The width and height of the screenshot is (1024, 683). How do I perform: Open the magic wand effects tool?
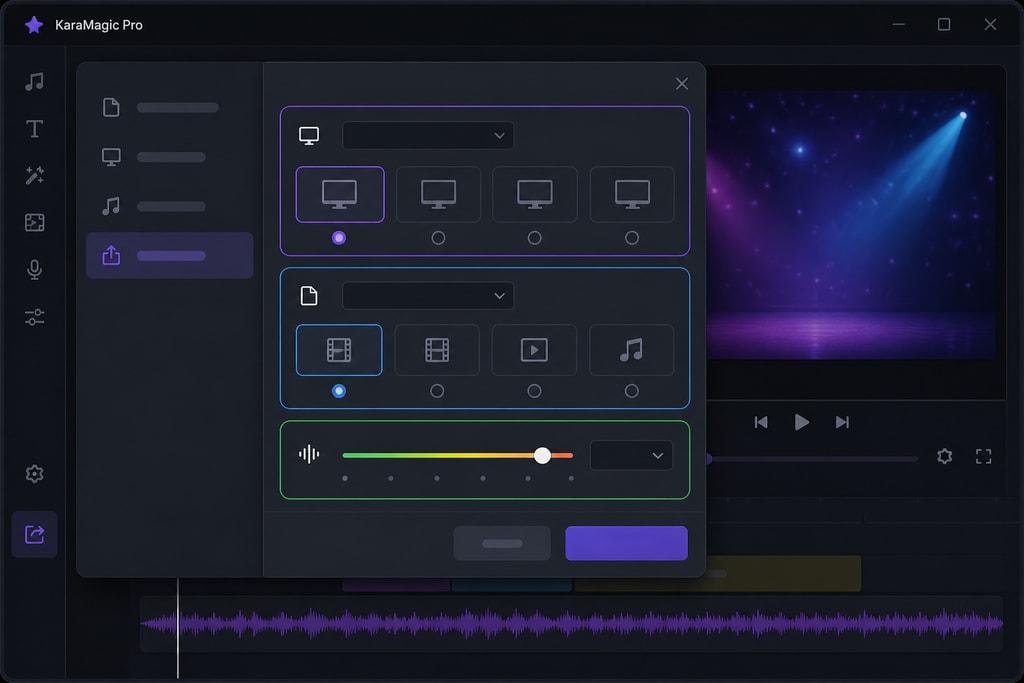(35, 175)
